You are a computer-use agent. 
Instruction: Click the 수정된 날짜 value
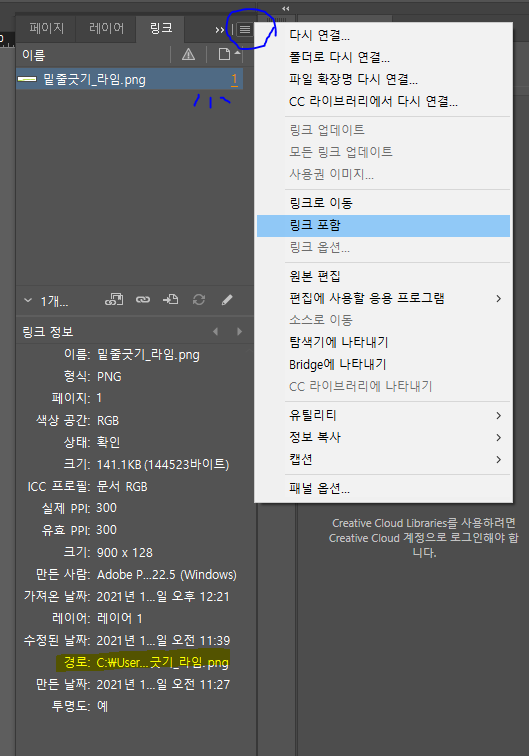click(x=163, y=641)
